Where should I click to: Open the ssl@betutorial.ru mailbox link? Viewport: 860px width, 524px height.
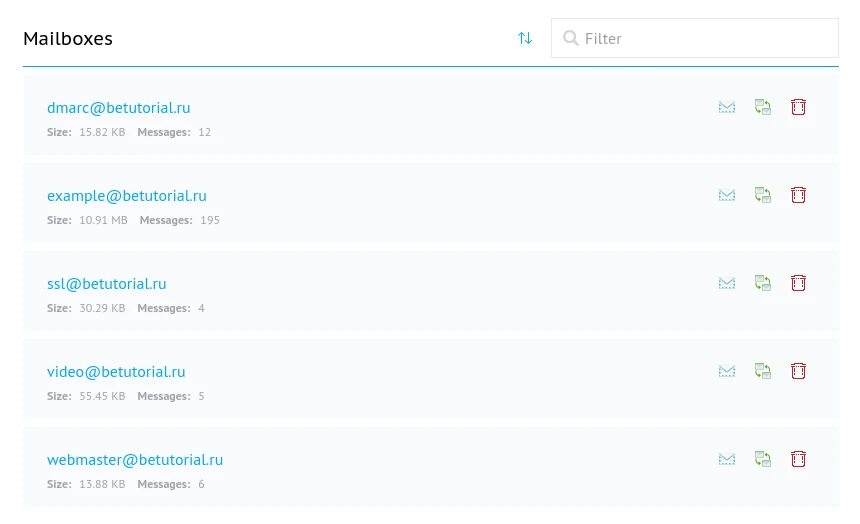point(106,284)
